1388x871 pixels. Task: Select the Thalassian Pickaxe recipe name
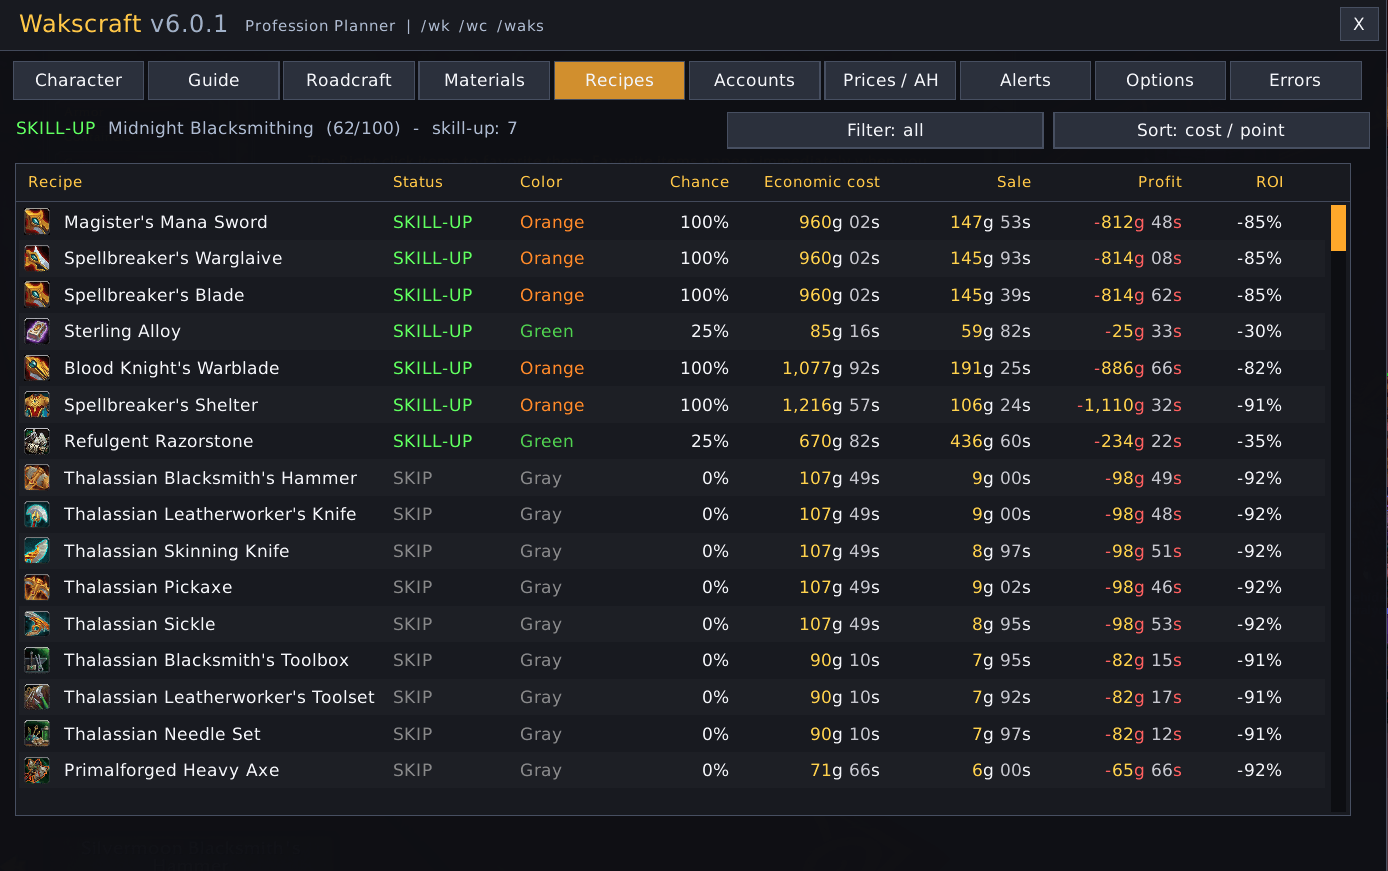click(x=148, y=587)
